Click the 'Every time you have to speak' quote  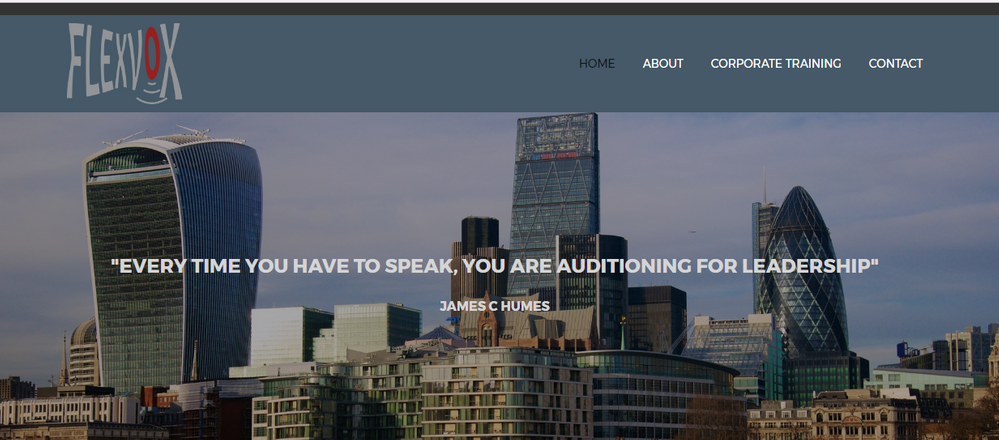click(x=494, y=266)
